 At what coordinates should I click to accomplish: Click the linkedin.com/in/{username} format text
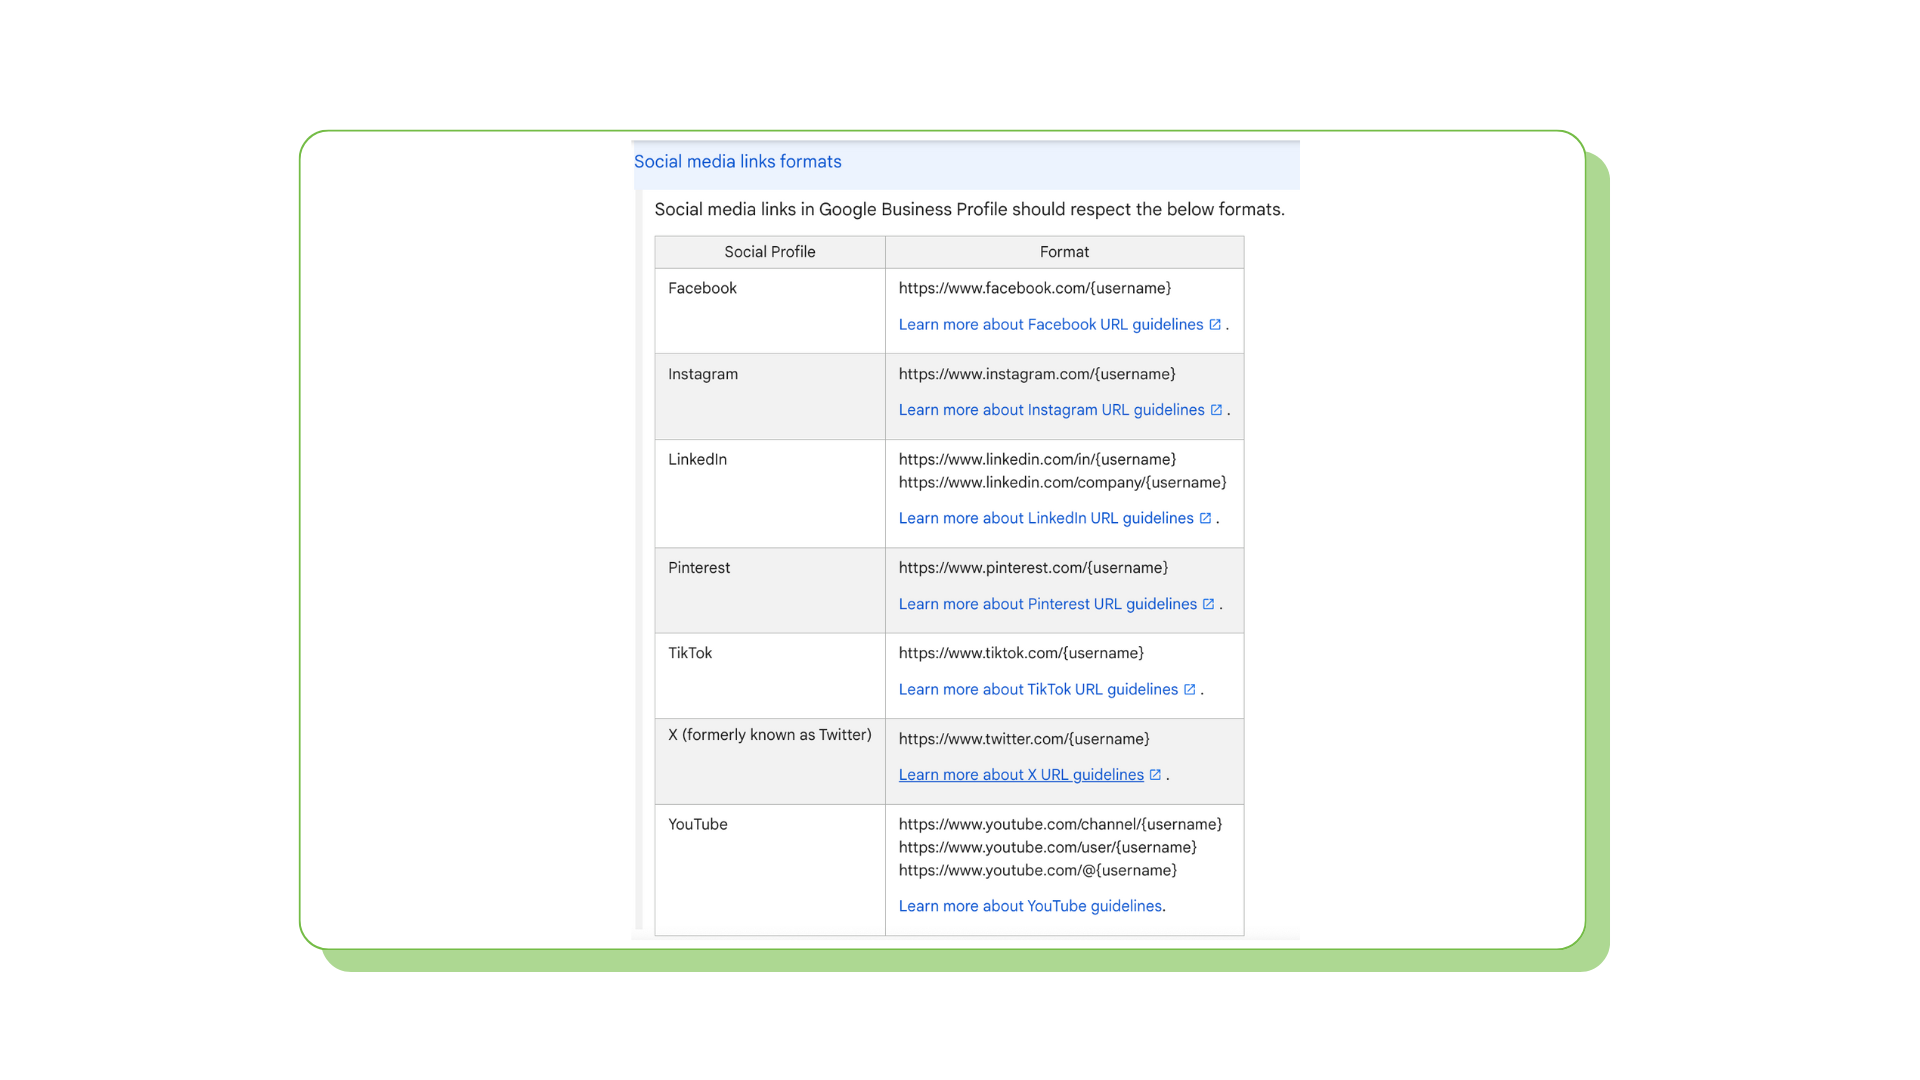[1037, 460]
